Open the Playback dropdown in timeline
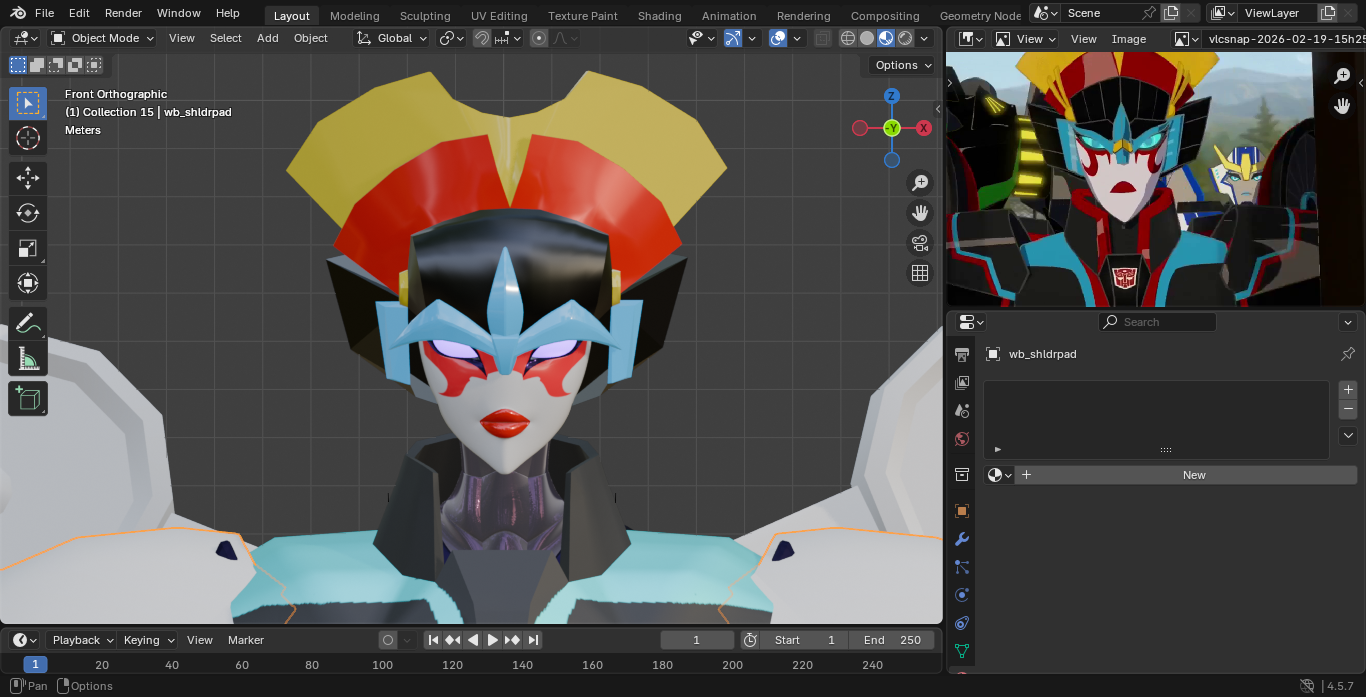Viewport: 1366px width, 697px height. 82,640
